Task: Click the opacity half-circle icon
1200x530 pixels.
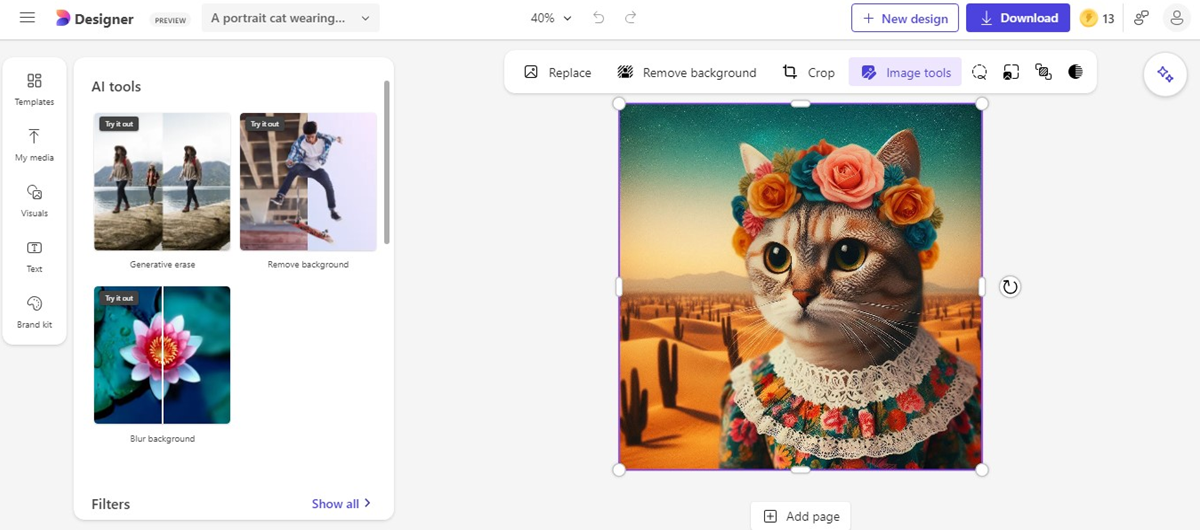Action: point(1075,72)
